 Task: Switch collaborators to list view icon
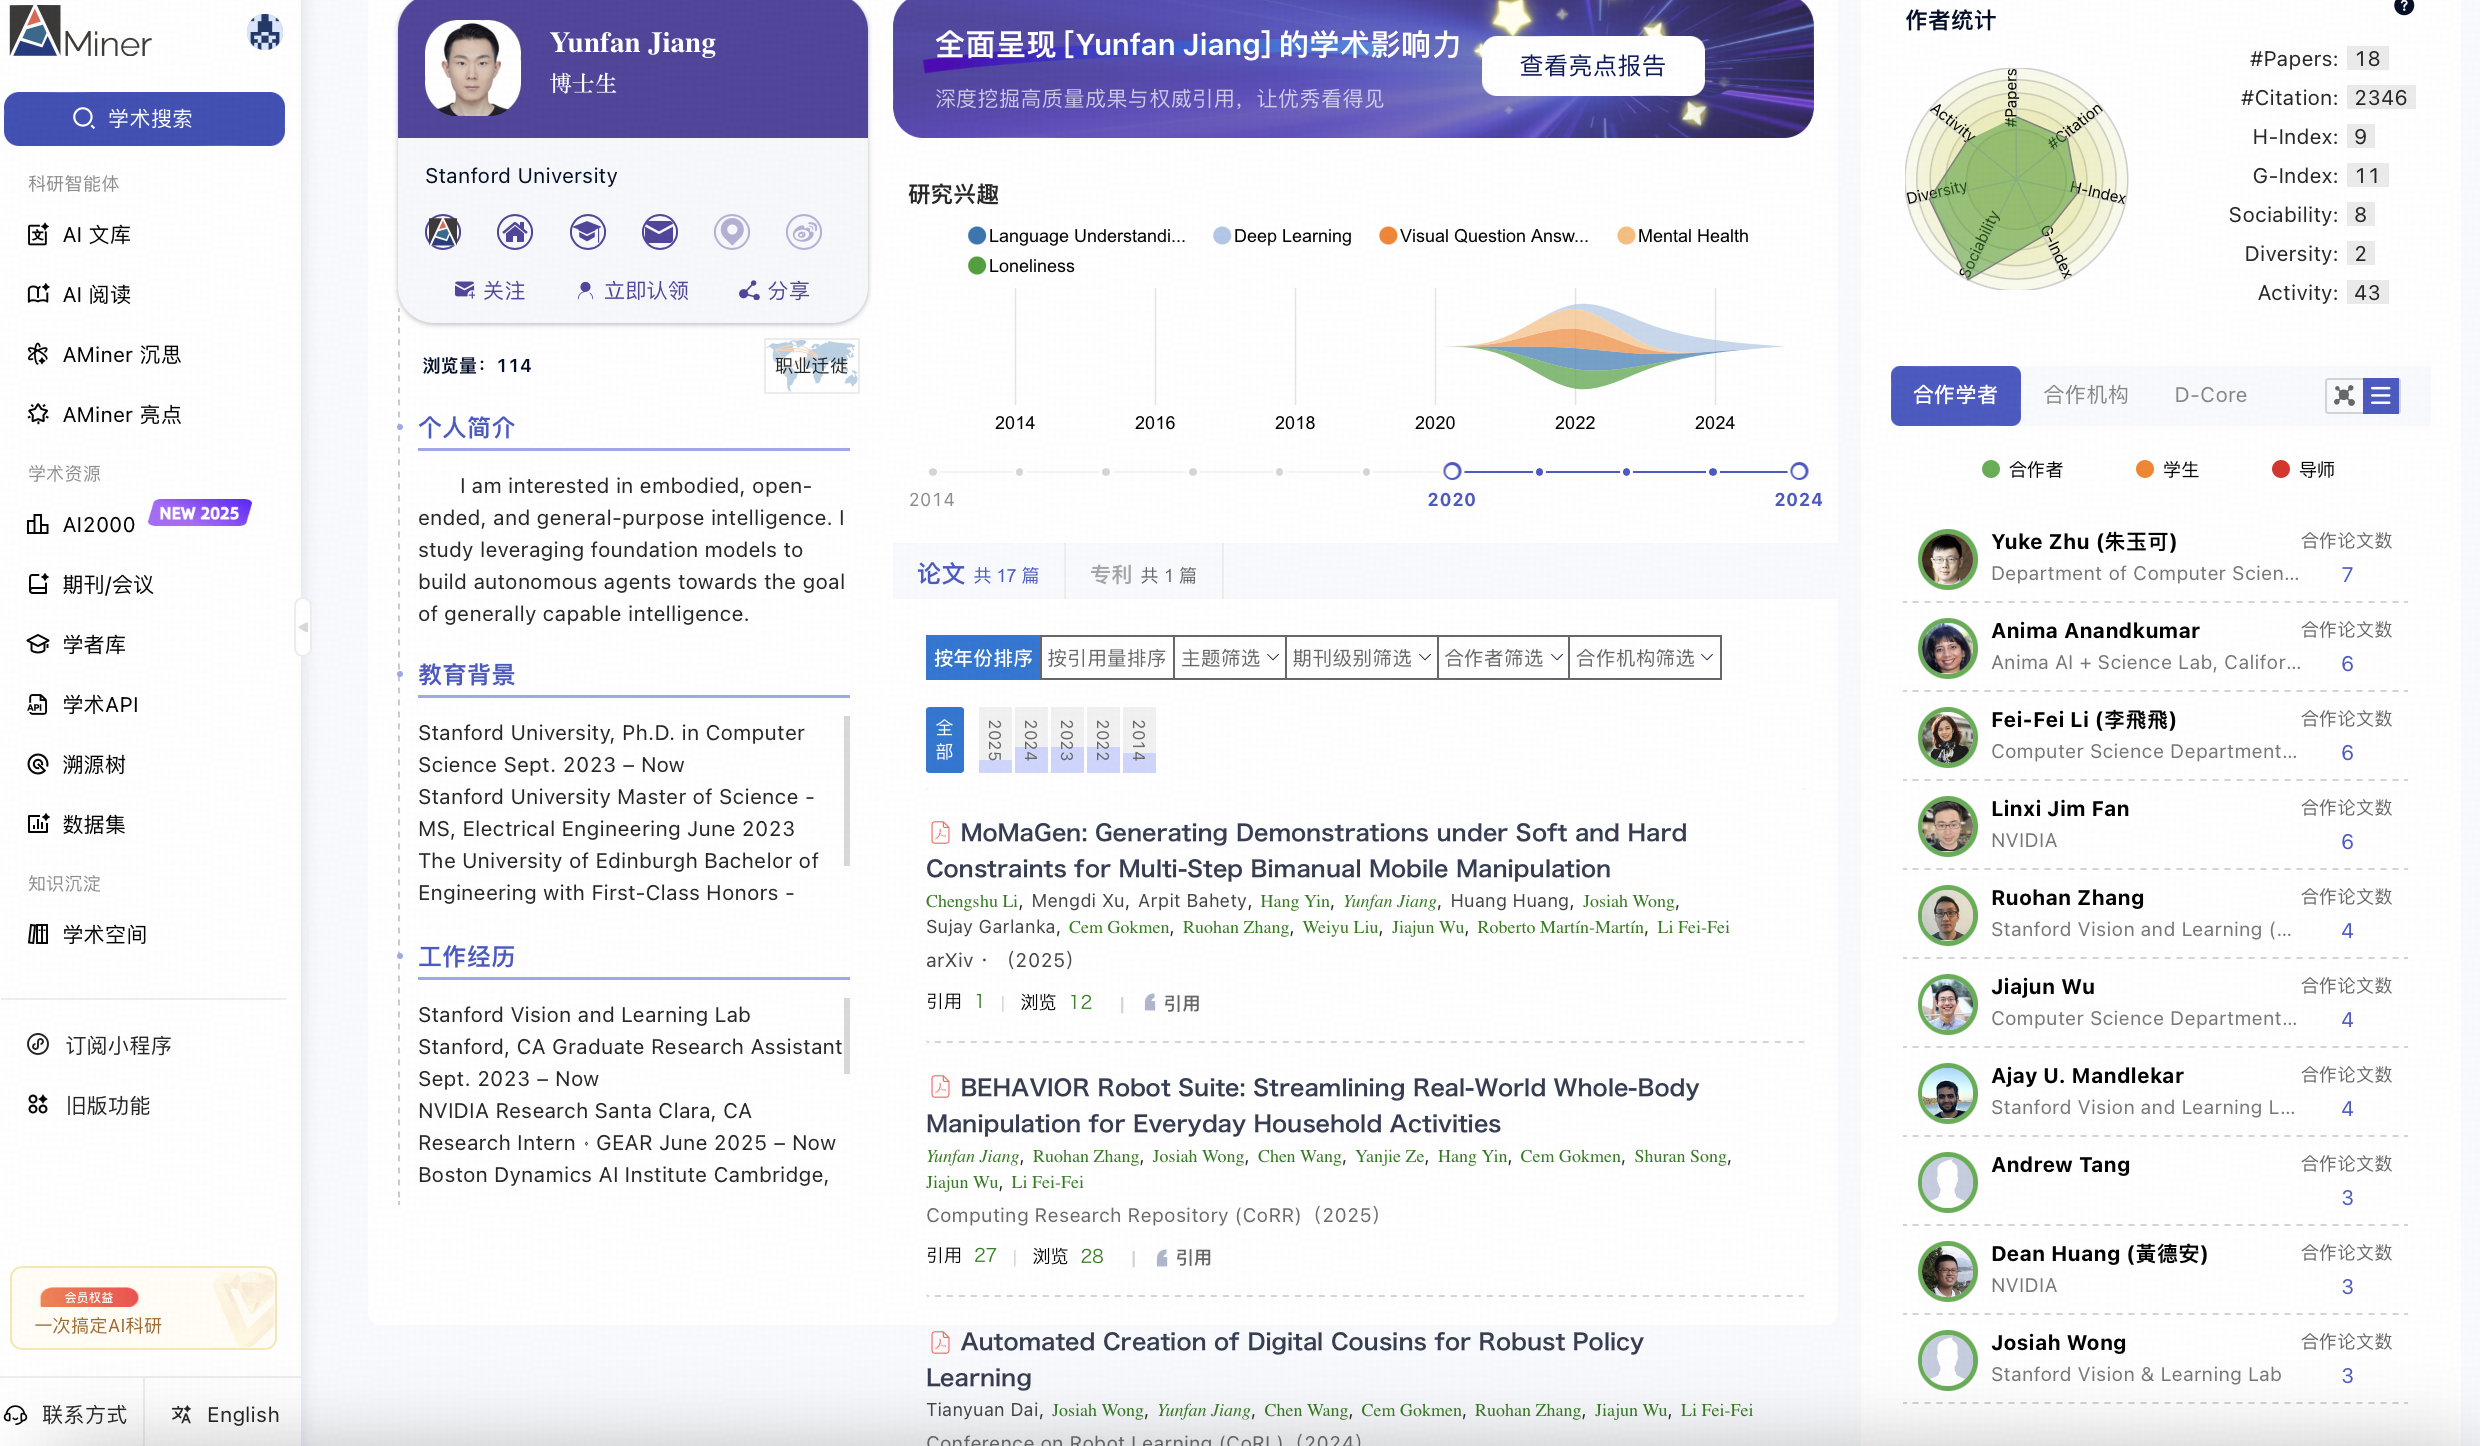pyautogui.click(x=2381, y=396)
